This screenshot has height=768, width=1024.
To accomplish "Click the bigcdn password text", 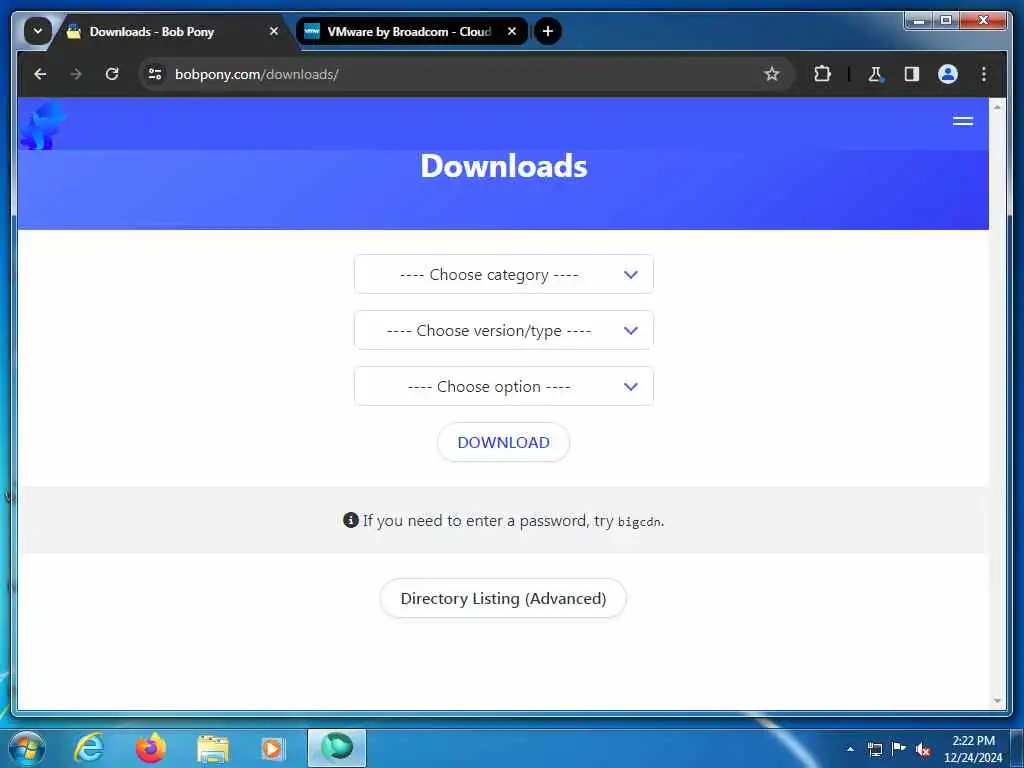I will (639, 522).
